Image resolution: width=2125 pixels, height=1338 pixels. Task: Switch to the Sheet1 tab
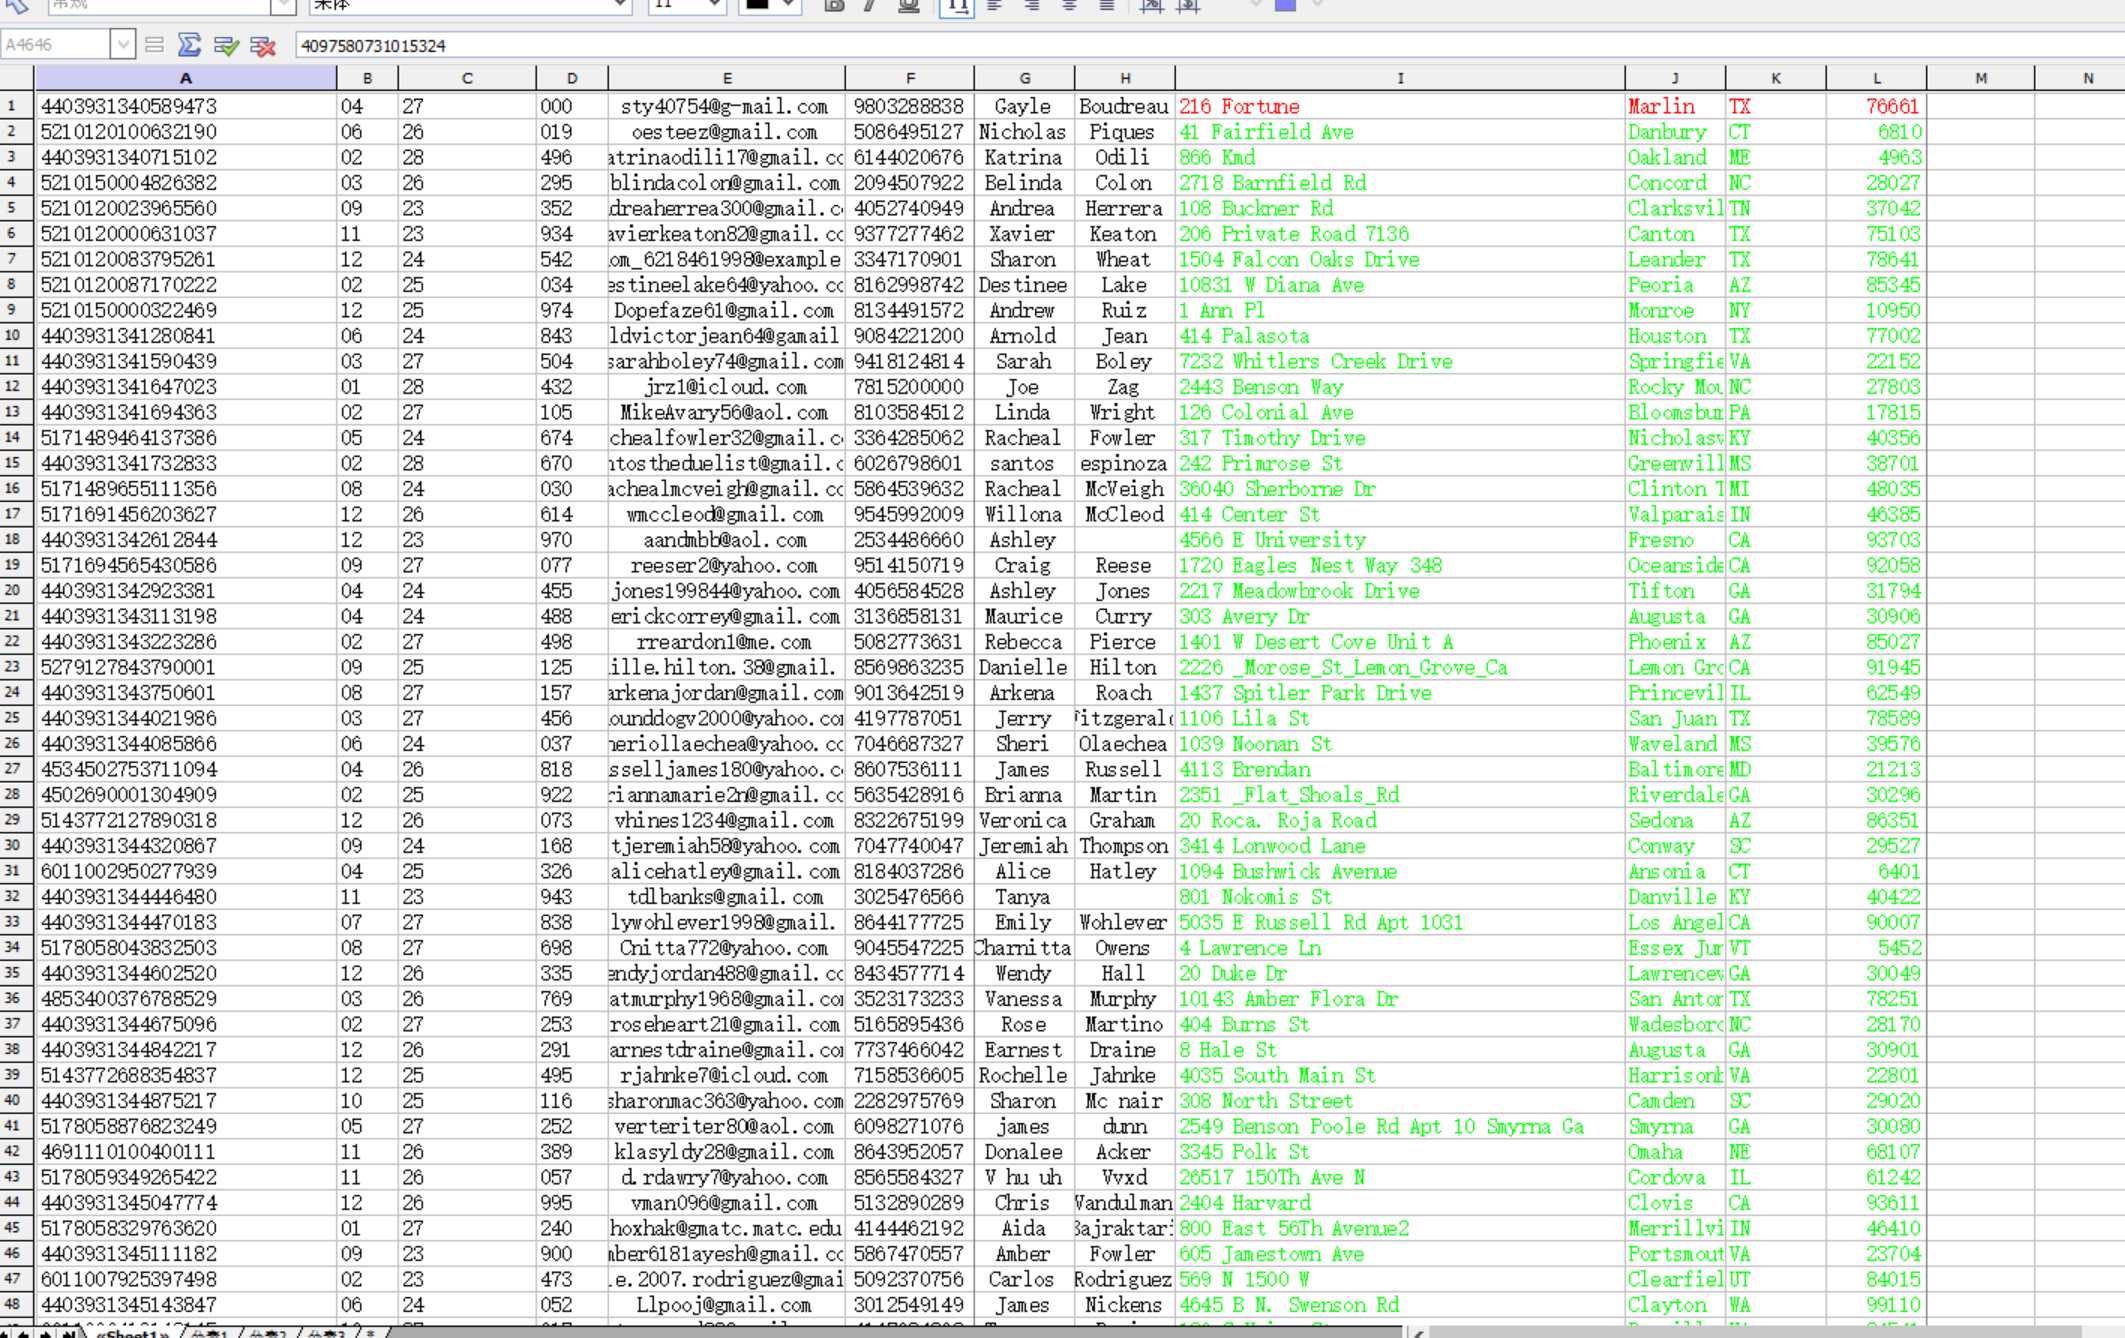click(x=133, y=1333)
